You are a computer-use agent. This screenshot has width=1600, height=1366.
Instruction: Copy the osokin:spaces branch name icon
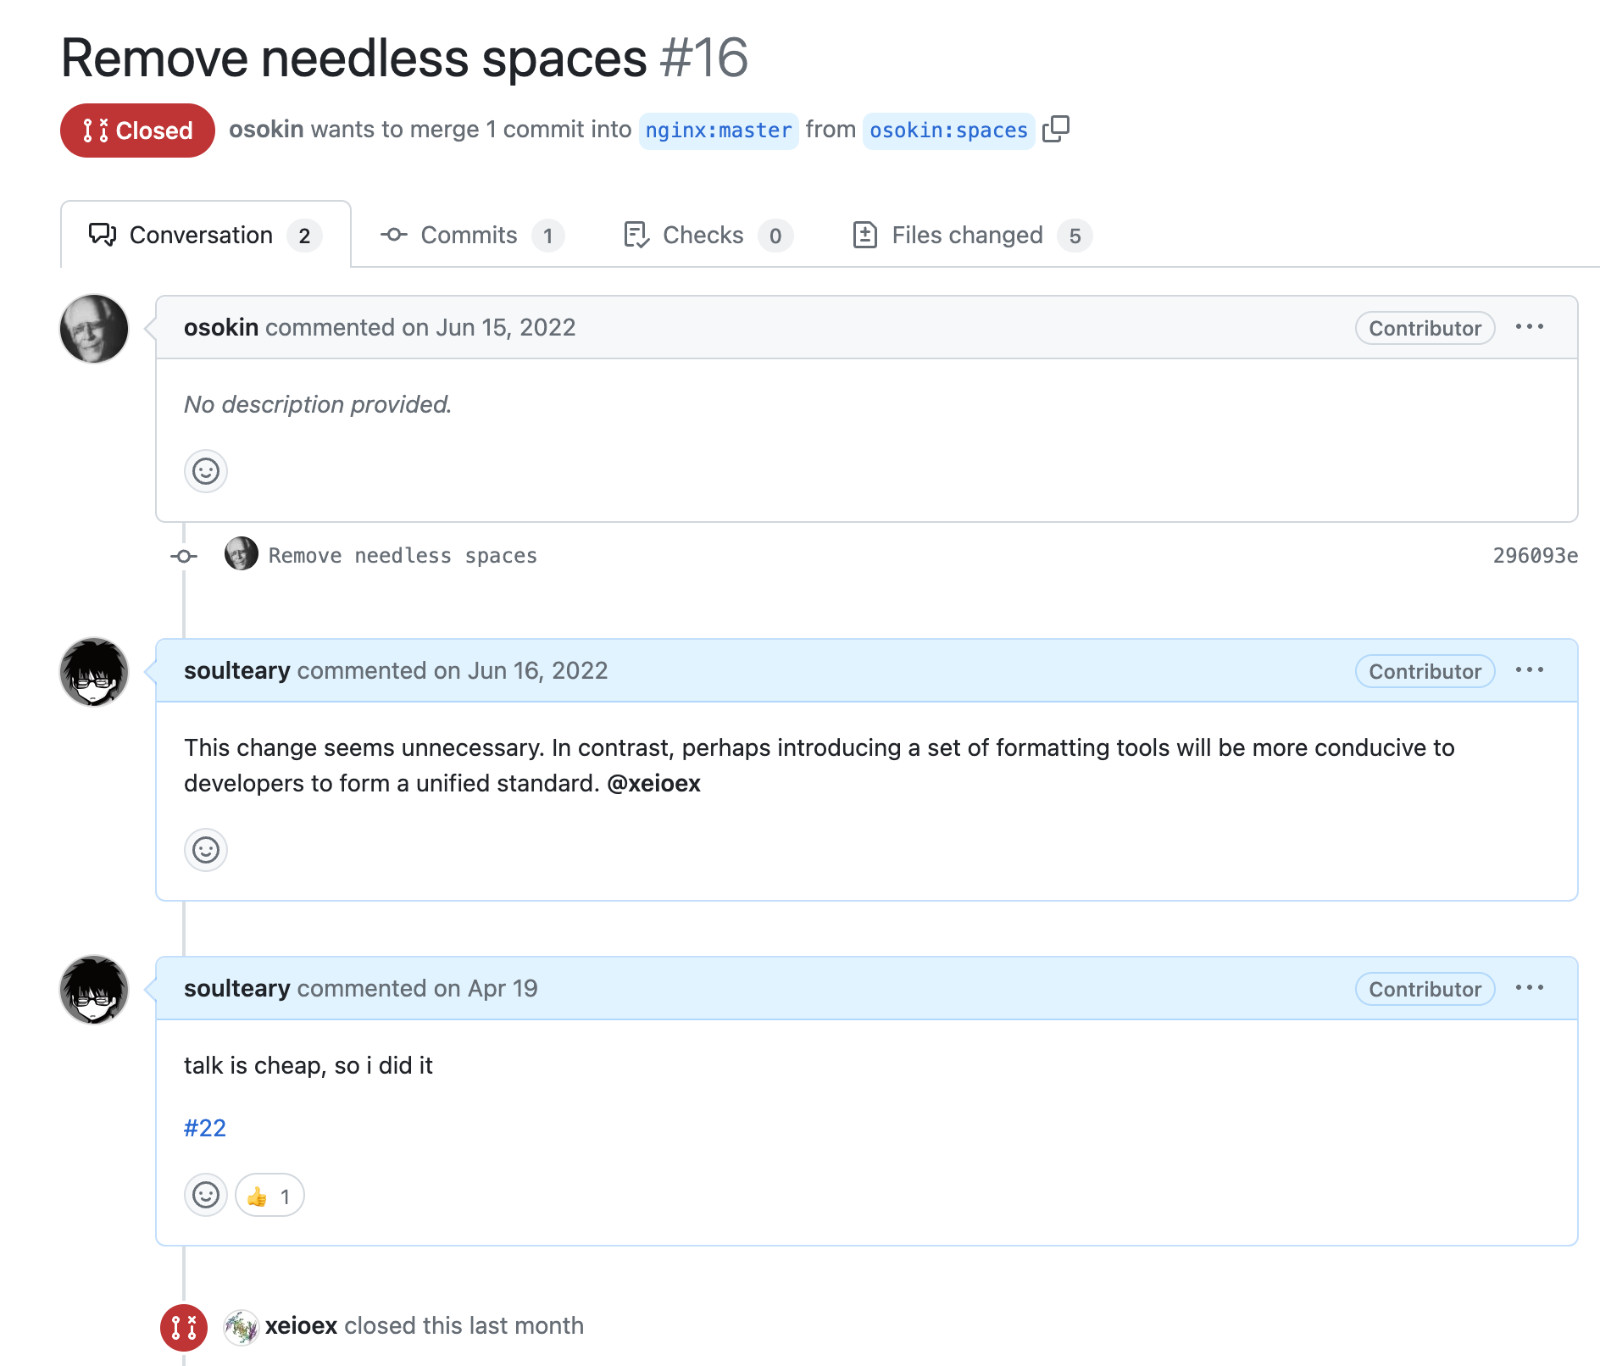[x=1056, y=129]
